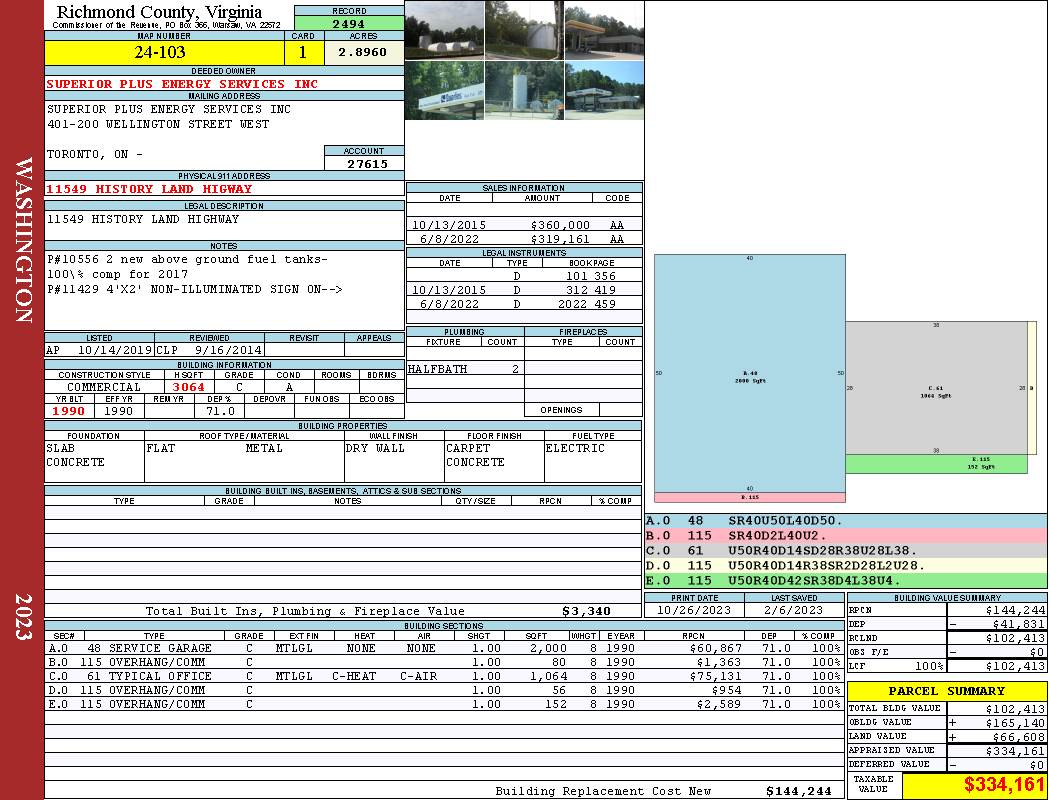Click SERVICE GARAGE building section row
1050x800 pixels.
[443, 648]
